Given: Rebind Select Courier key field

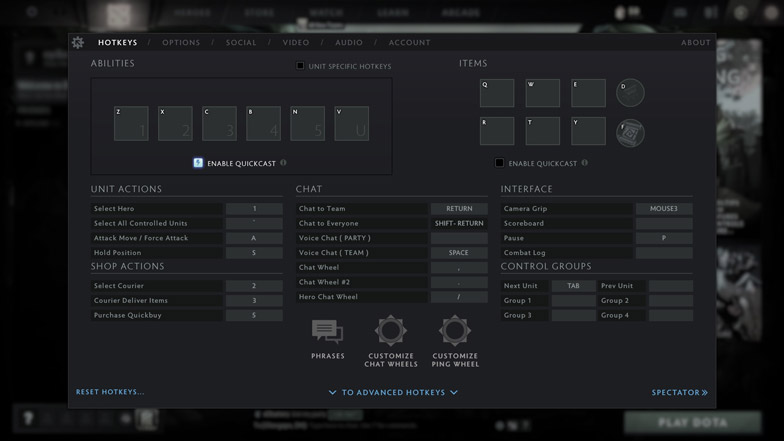Looking at the screenshot, I should (254, 286).
